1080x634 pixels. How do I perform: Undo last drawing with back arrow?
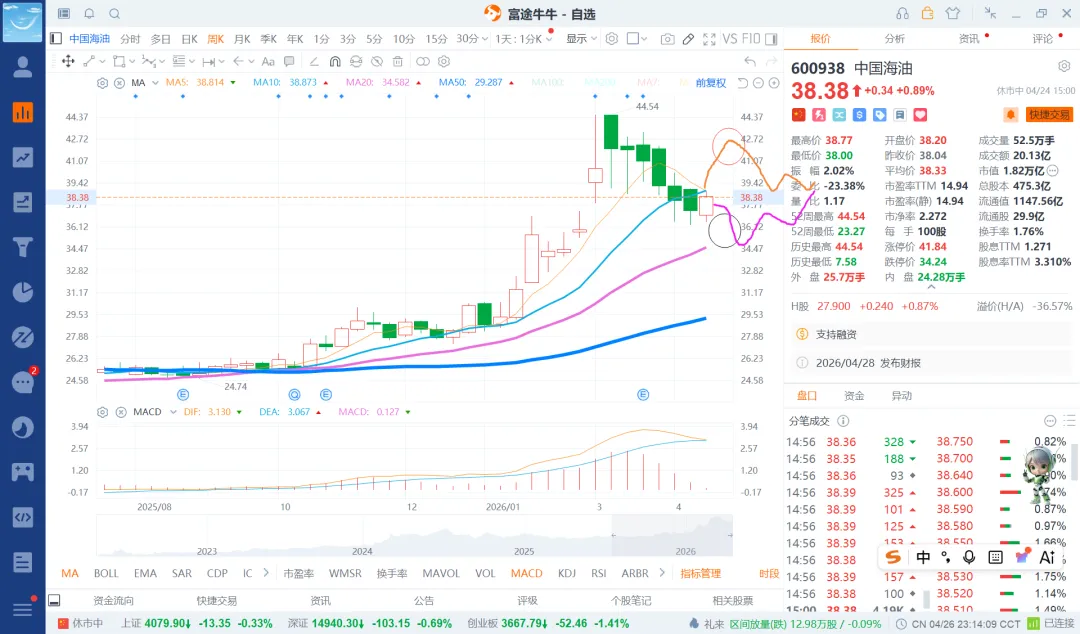click(750, 61)
